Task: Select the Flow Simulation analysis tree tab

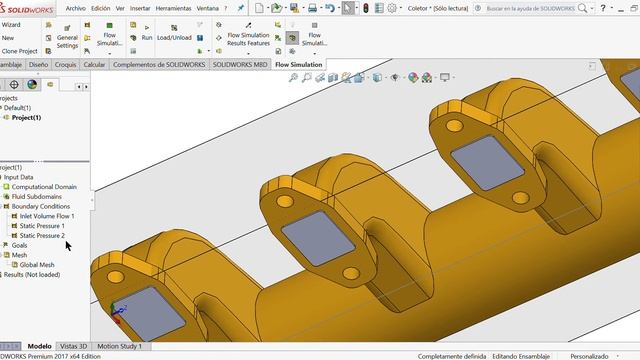Action: 50,84
